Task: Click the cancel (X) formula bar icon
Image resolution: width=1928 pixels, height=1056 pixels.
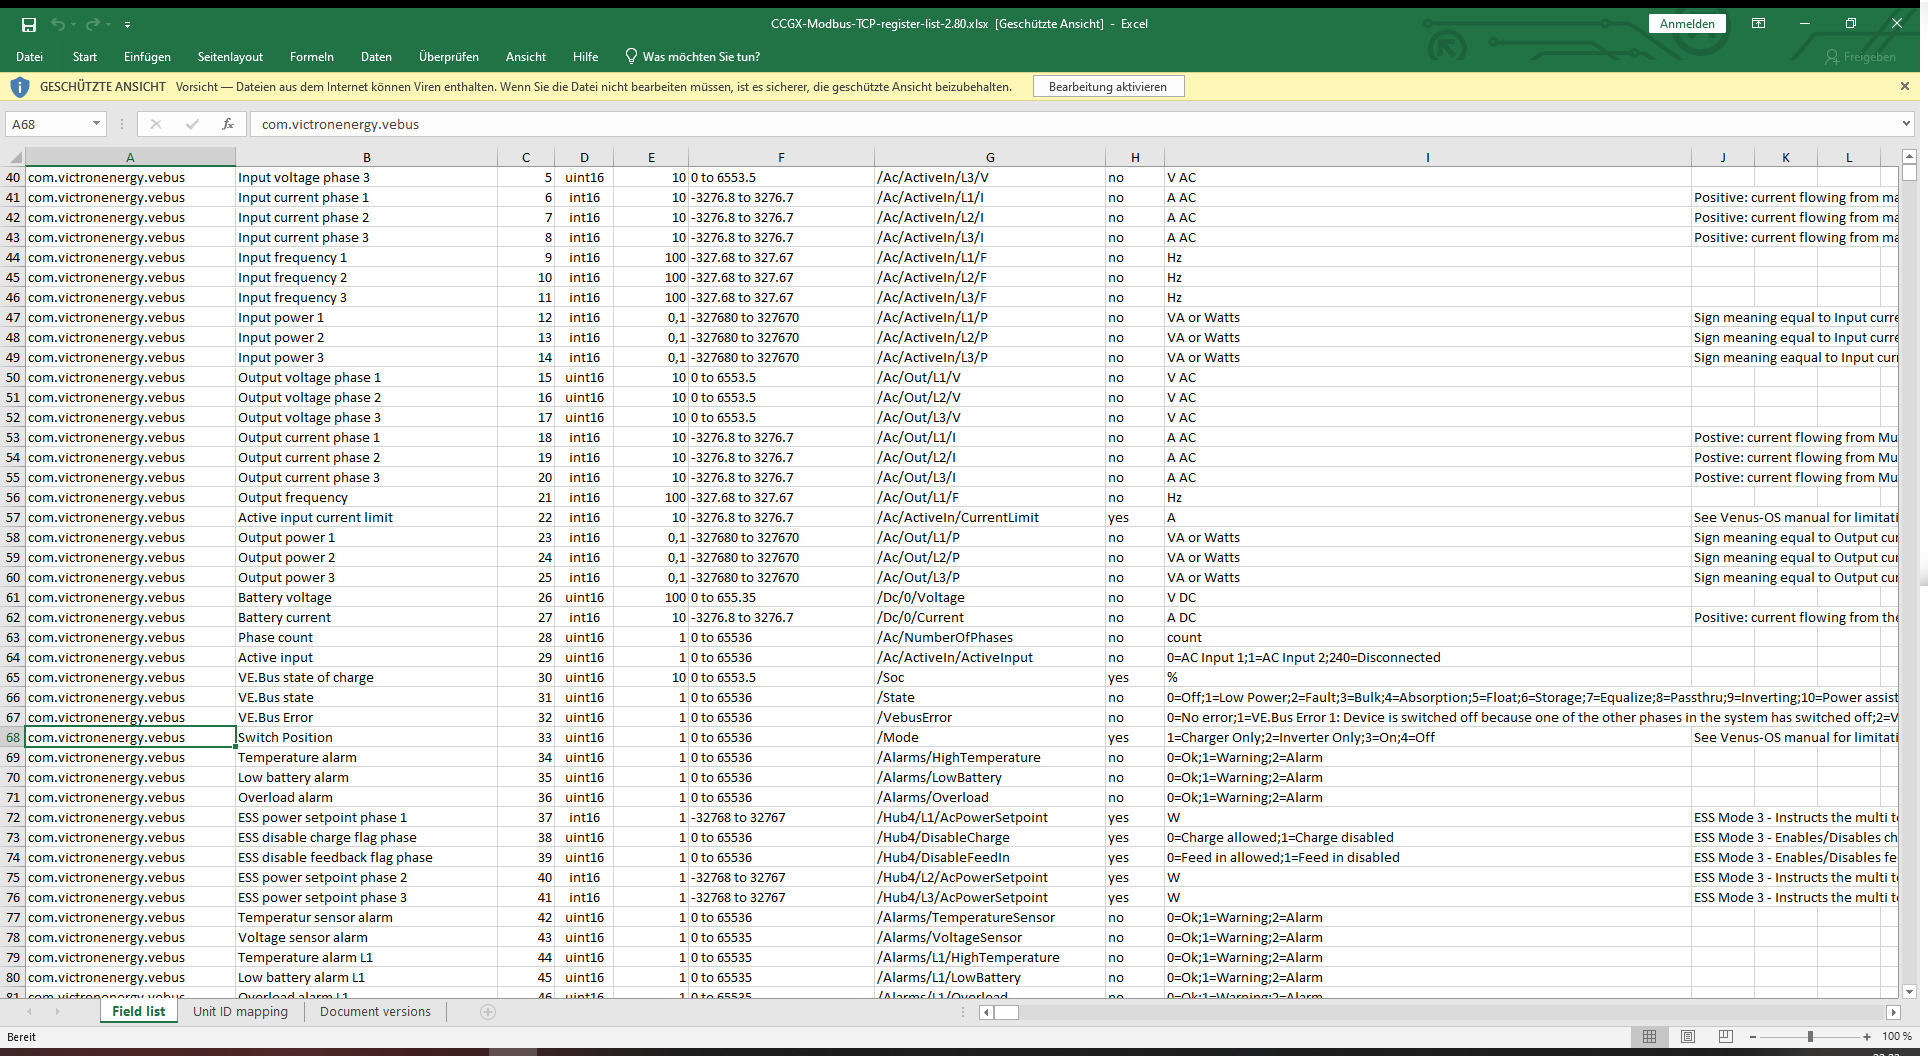Action: (x=155, y=124)
